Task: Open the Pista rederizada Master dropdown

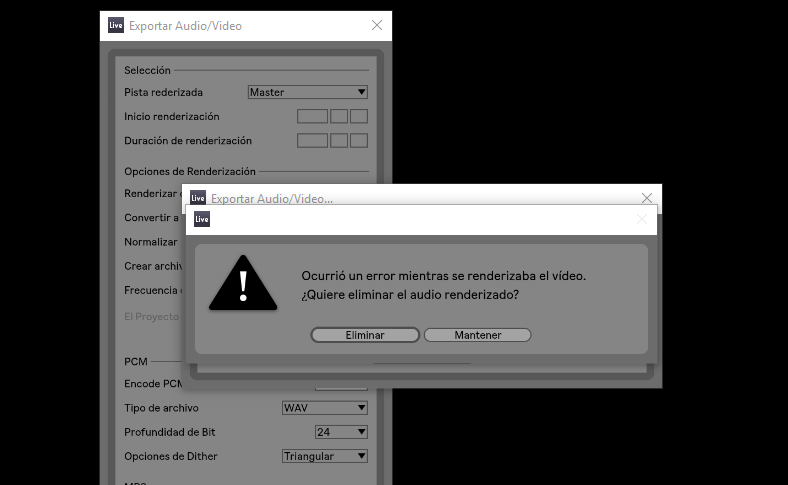Action: (x=308, y=92)
